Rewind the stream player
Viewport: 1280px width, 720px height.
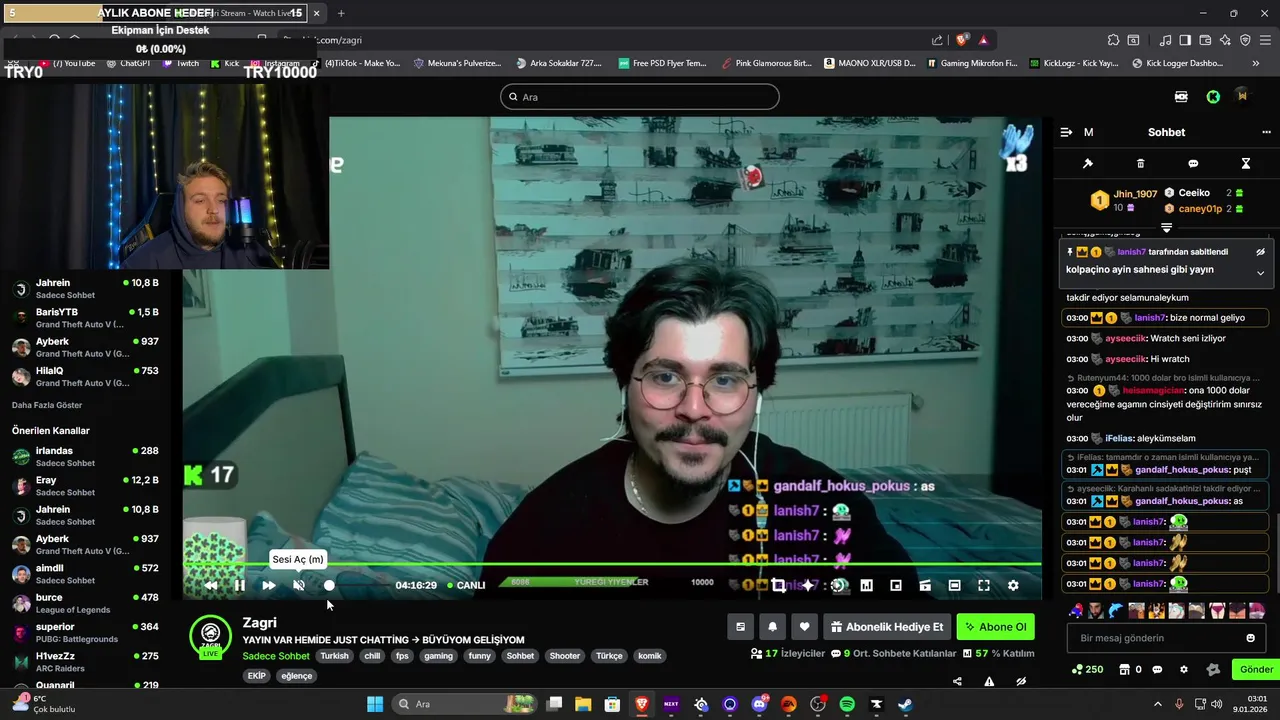210,585
